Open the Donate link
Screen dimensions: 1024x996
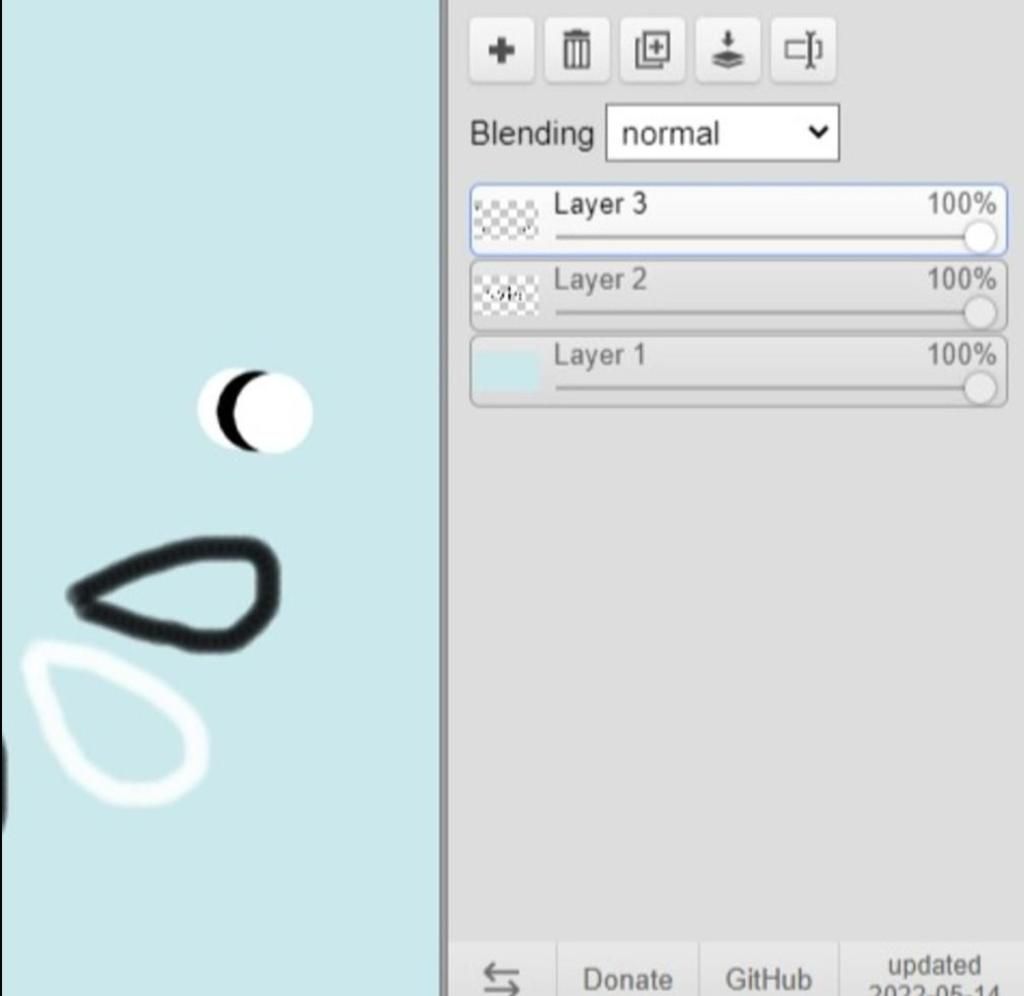[x=628, y=978]
